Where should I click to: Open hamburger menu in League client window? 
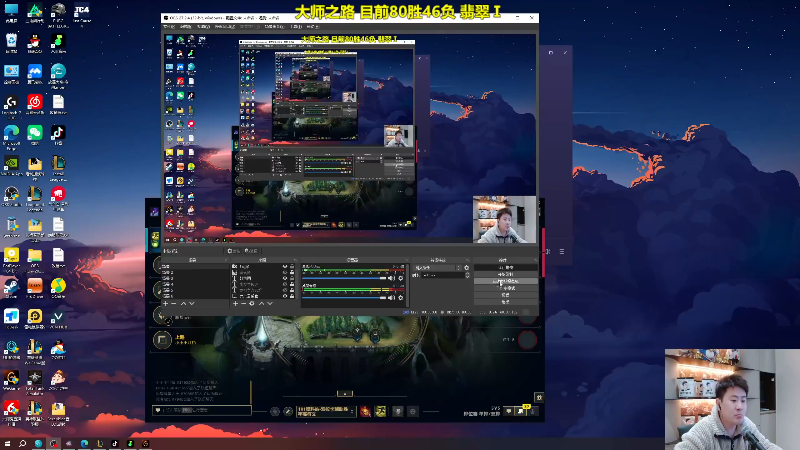[562, 252]
